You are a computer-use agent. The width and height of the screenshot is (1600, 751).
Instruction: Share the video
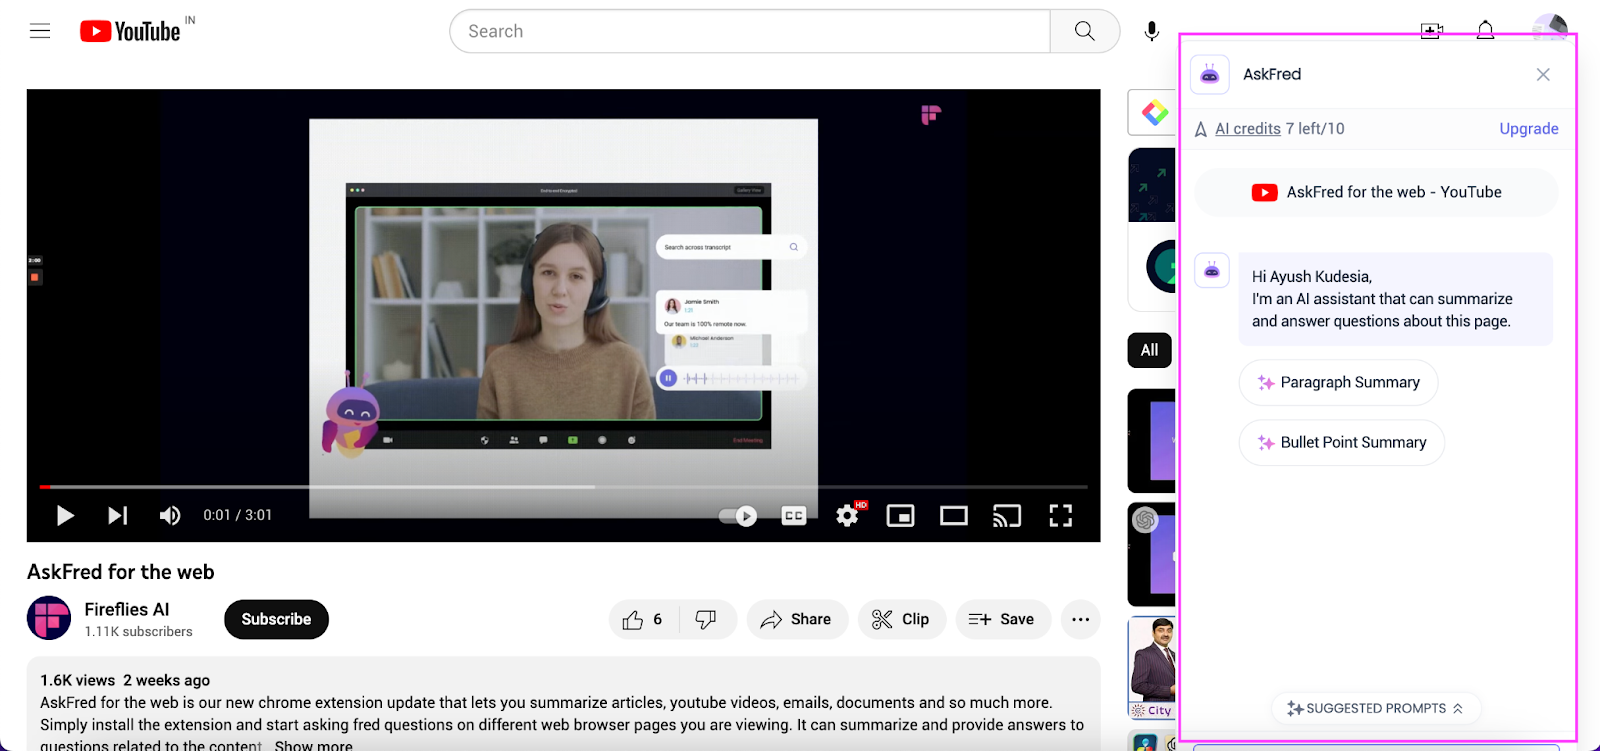tap(796, 619)
